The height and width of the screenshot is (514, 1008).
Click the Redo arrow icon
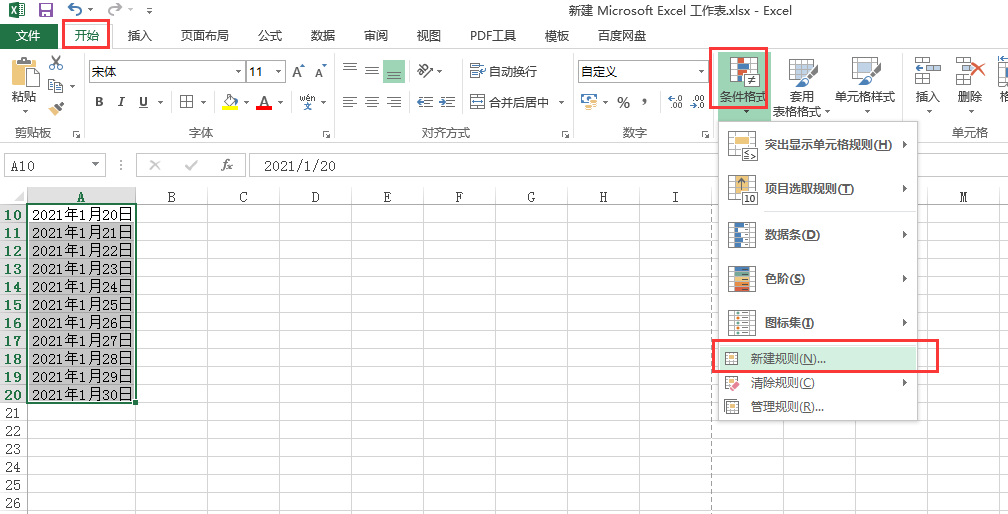click(115, 10)
